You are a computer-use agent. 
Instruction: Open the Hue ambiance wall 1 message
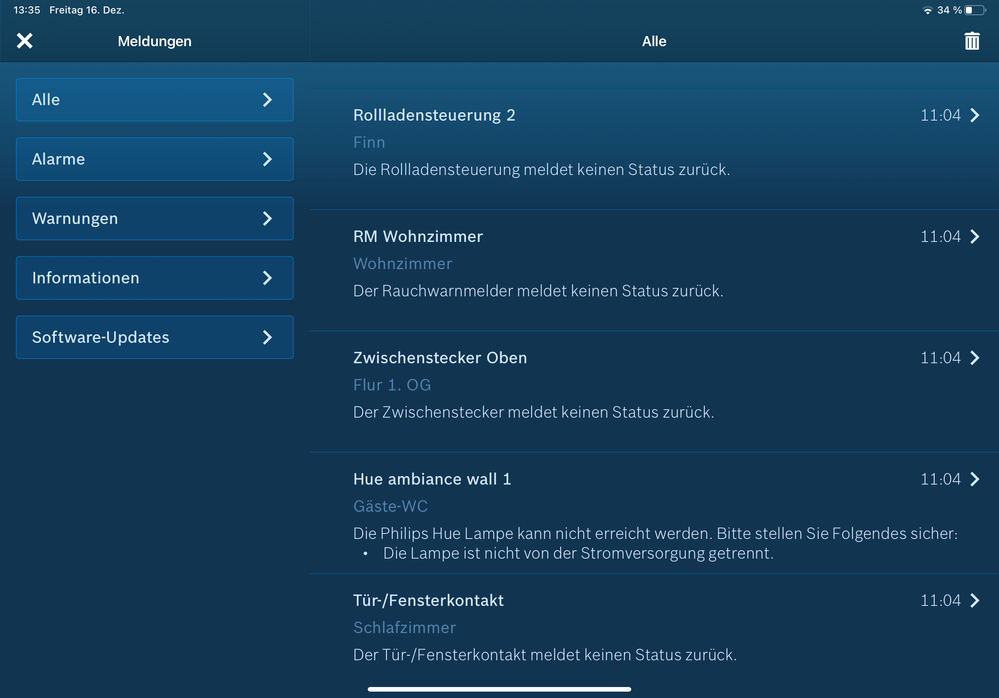[x=432, y=479]
